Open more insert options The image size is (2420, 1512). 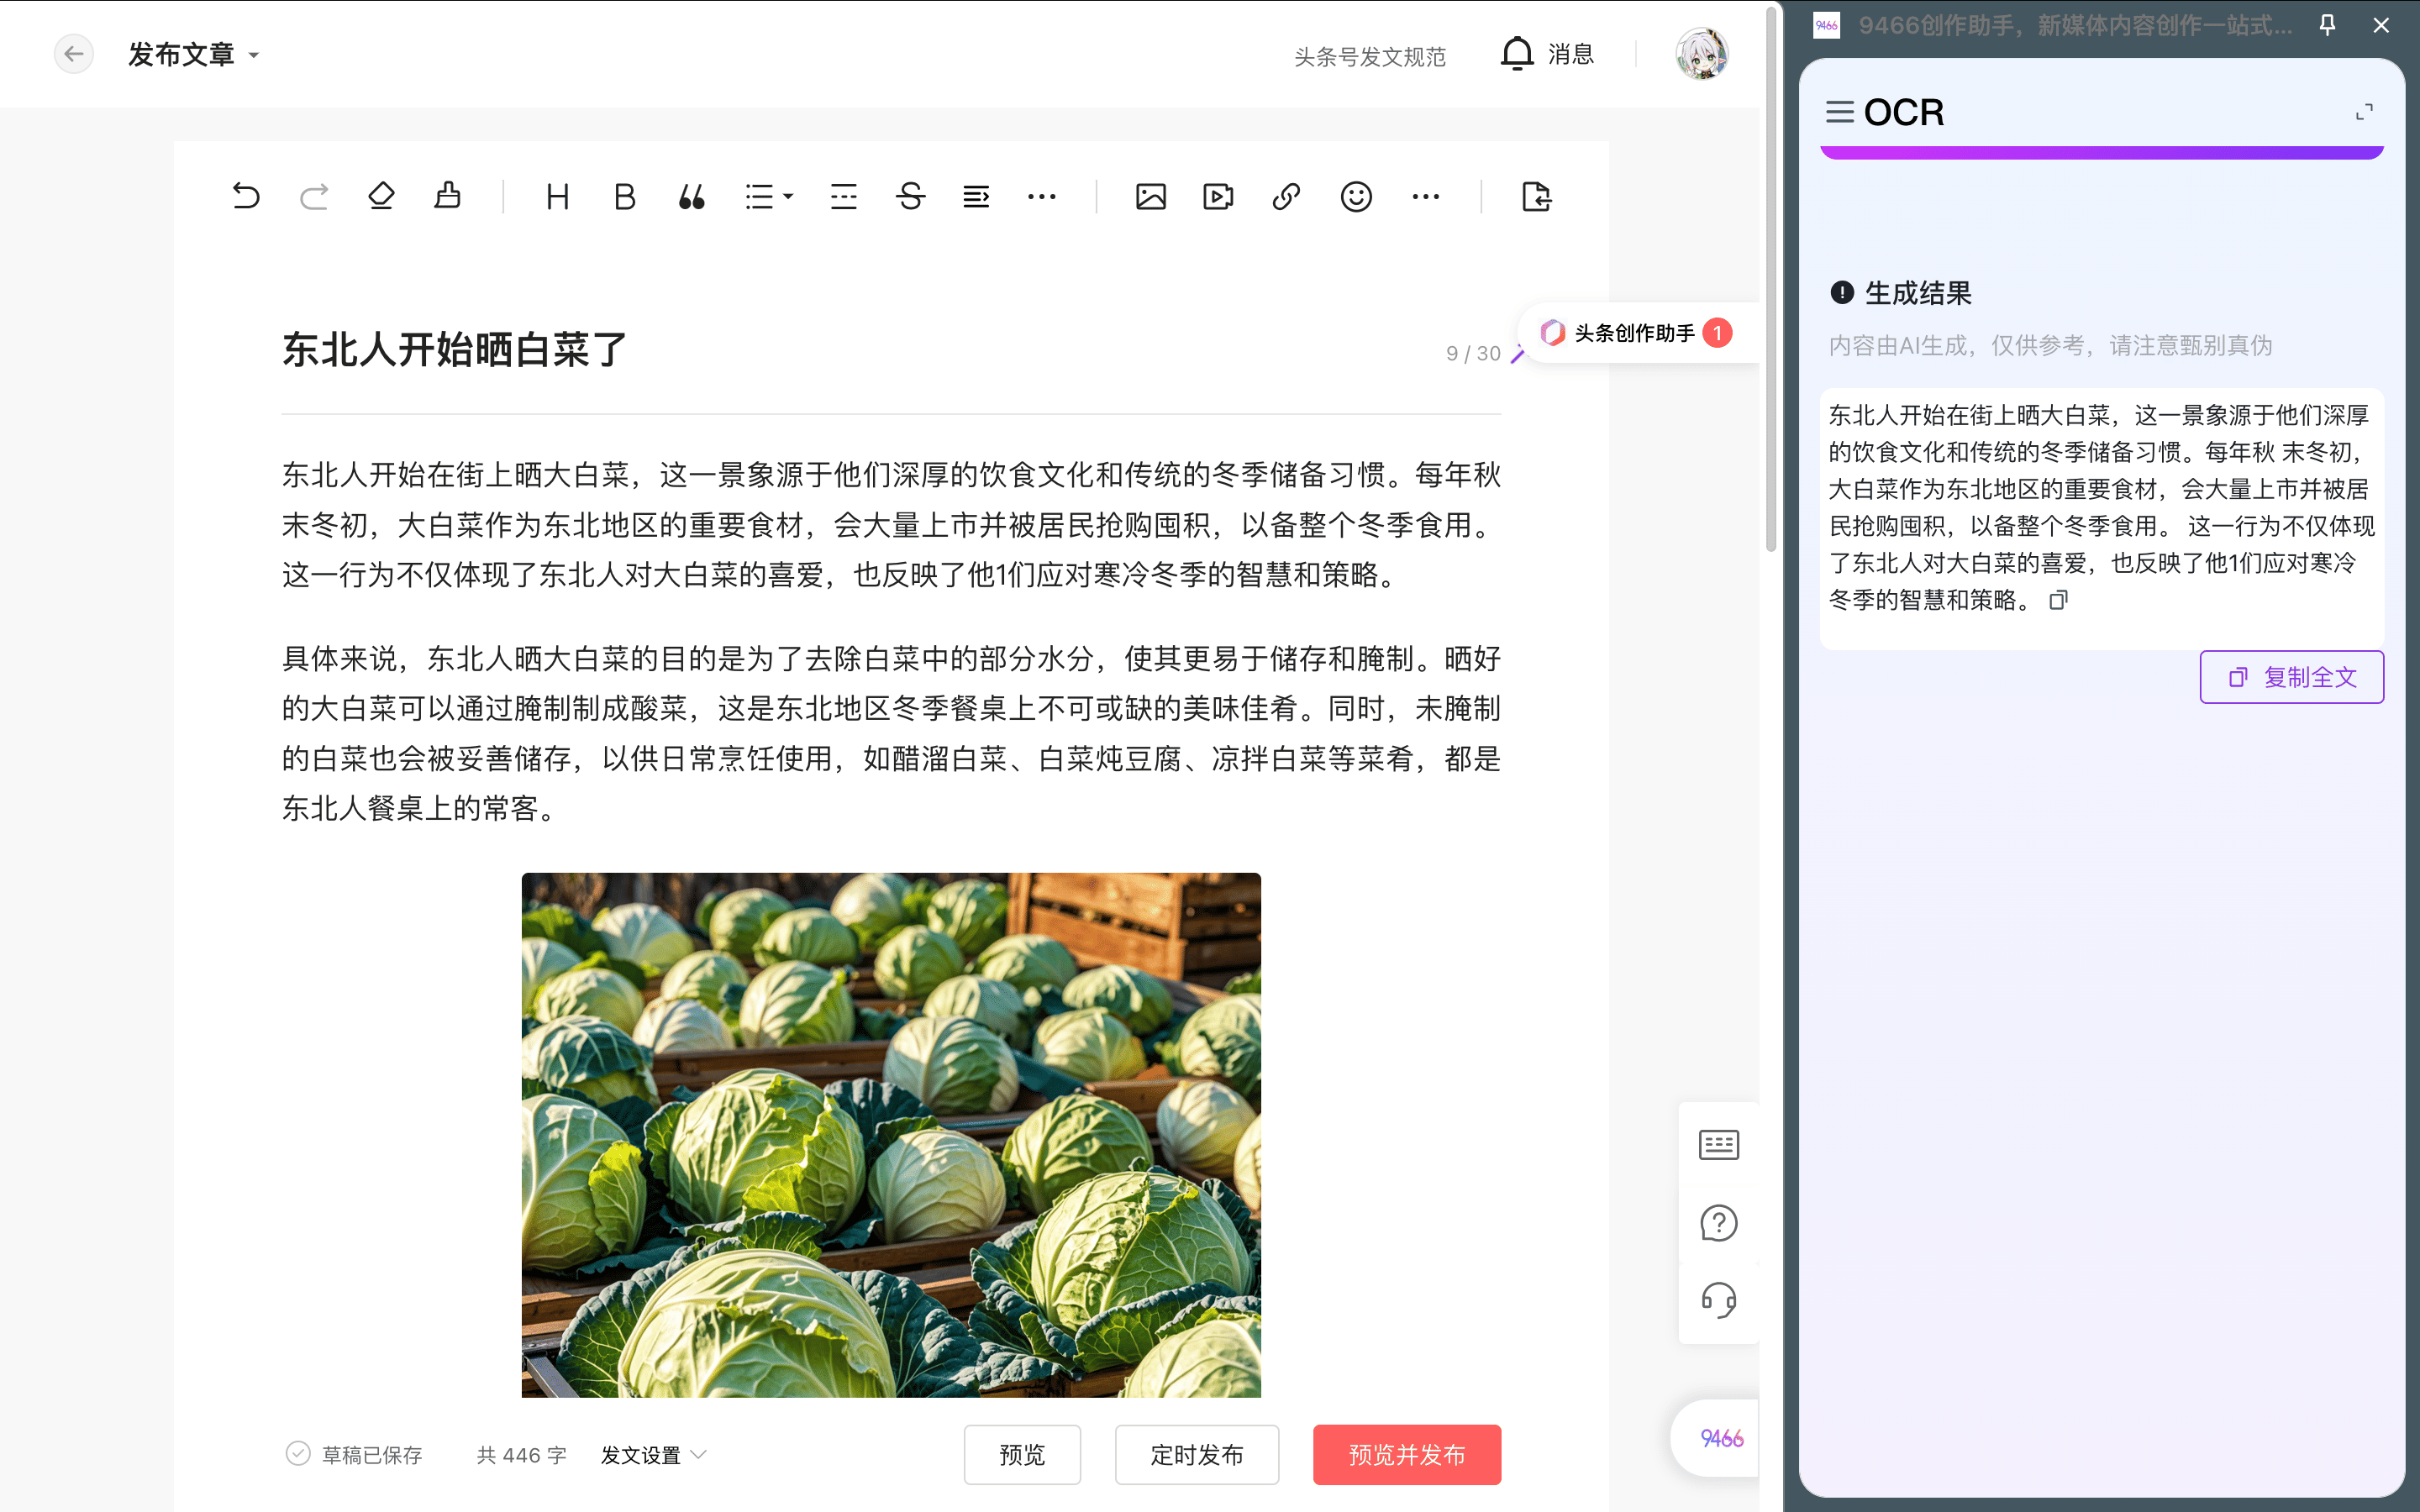(x=1426, y=196)
